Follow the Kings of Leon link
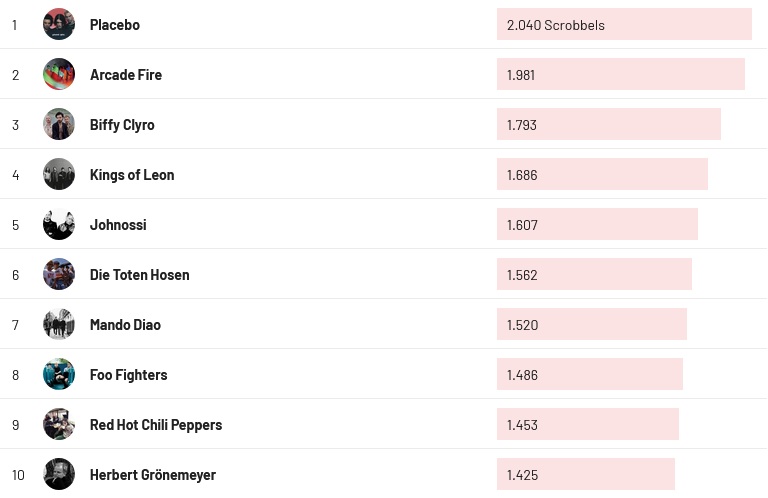This screenshot has height=498, width=768. (132, 175)
